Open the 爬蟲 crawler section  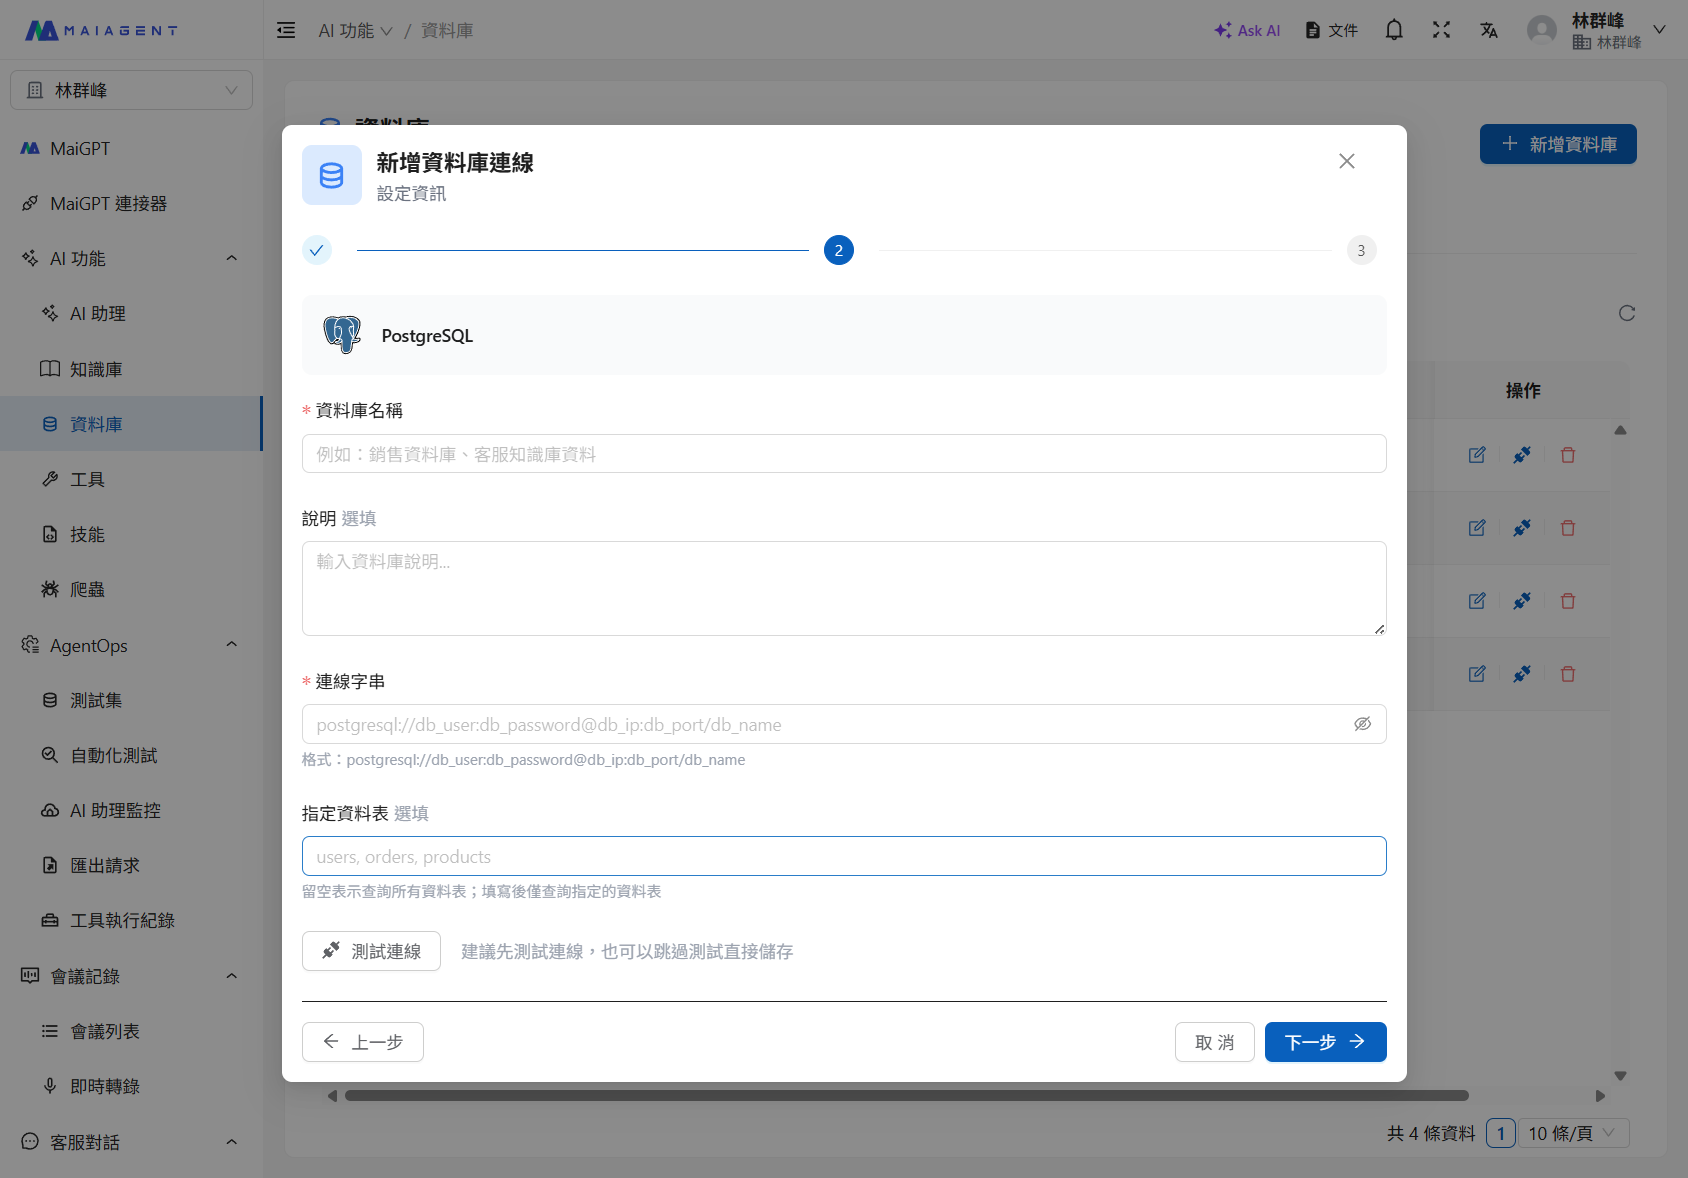coord(50,589)
